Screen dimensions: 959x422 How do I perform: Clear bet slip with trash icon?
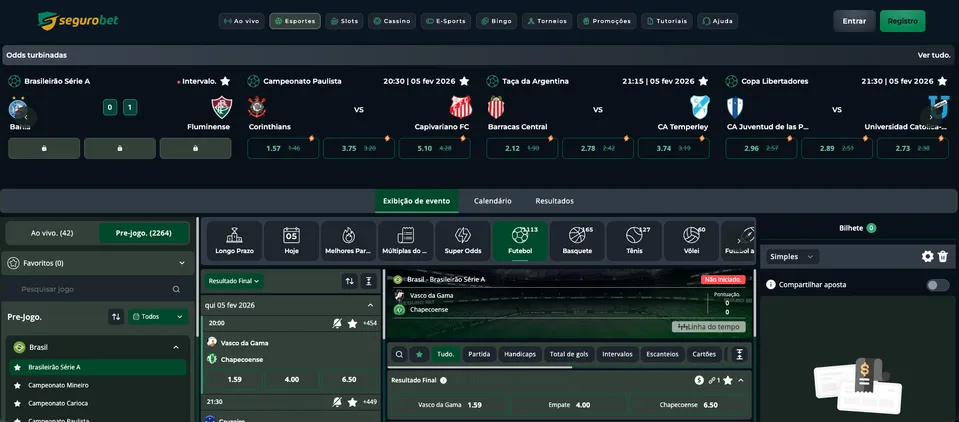coord(943,257)
